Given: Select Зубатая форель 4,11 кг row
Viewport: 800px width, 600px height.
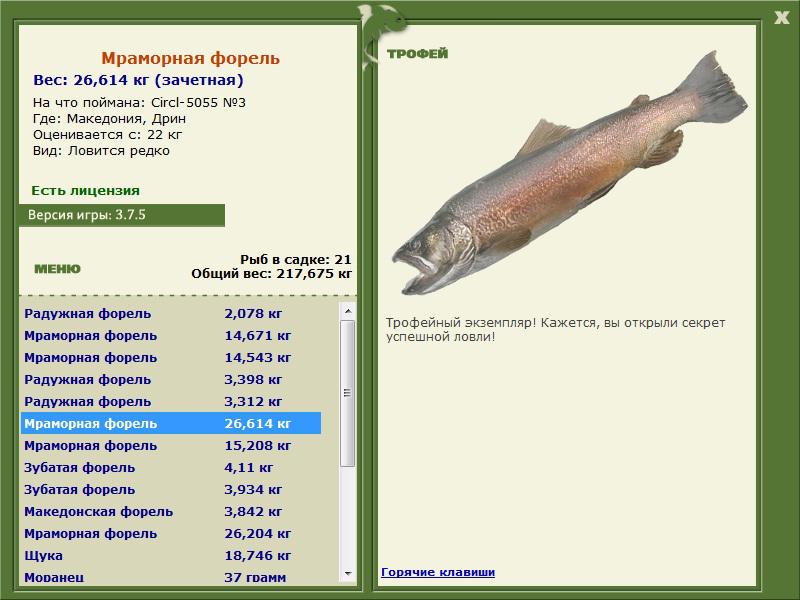Looking at the screenshot, I should click(x=170, y=468).
